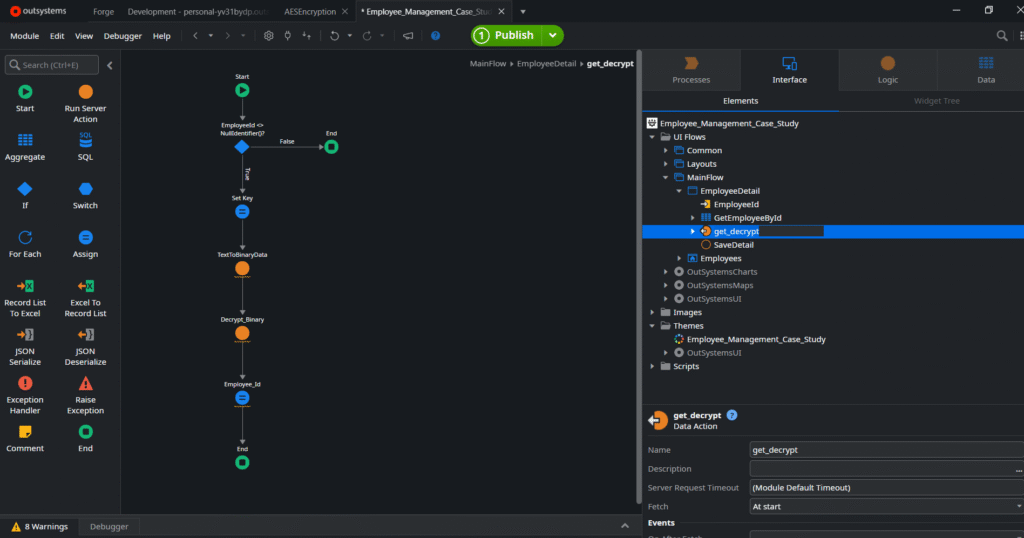Open the settings gear in toolbar
The height and width of the screenshot is (538, 1024).
[x=268, y=36]
